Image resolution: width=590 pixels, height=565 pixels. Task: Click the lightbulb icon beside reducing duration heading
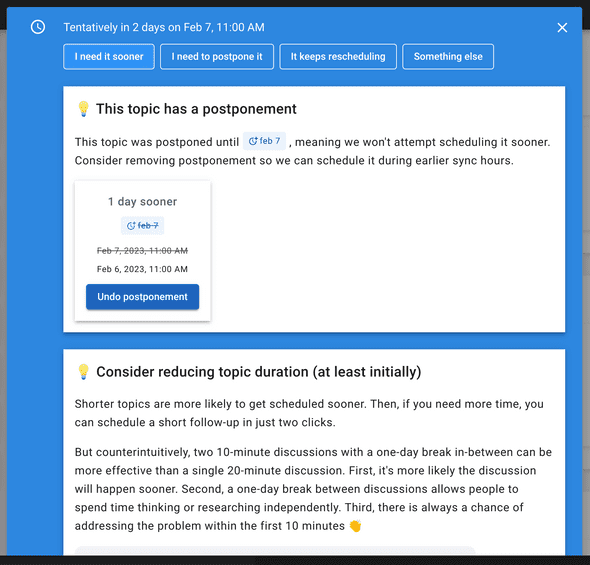coord(83,372)
